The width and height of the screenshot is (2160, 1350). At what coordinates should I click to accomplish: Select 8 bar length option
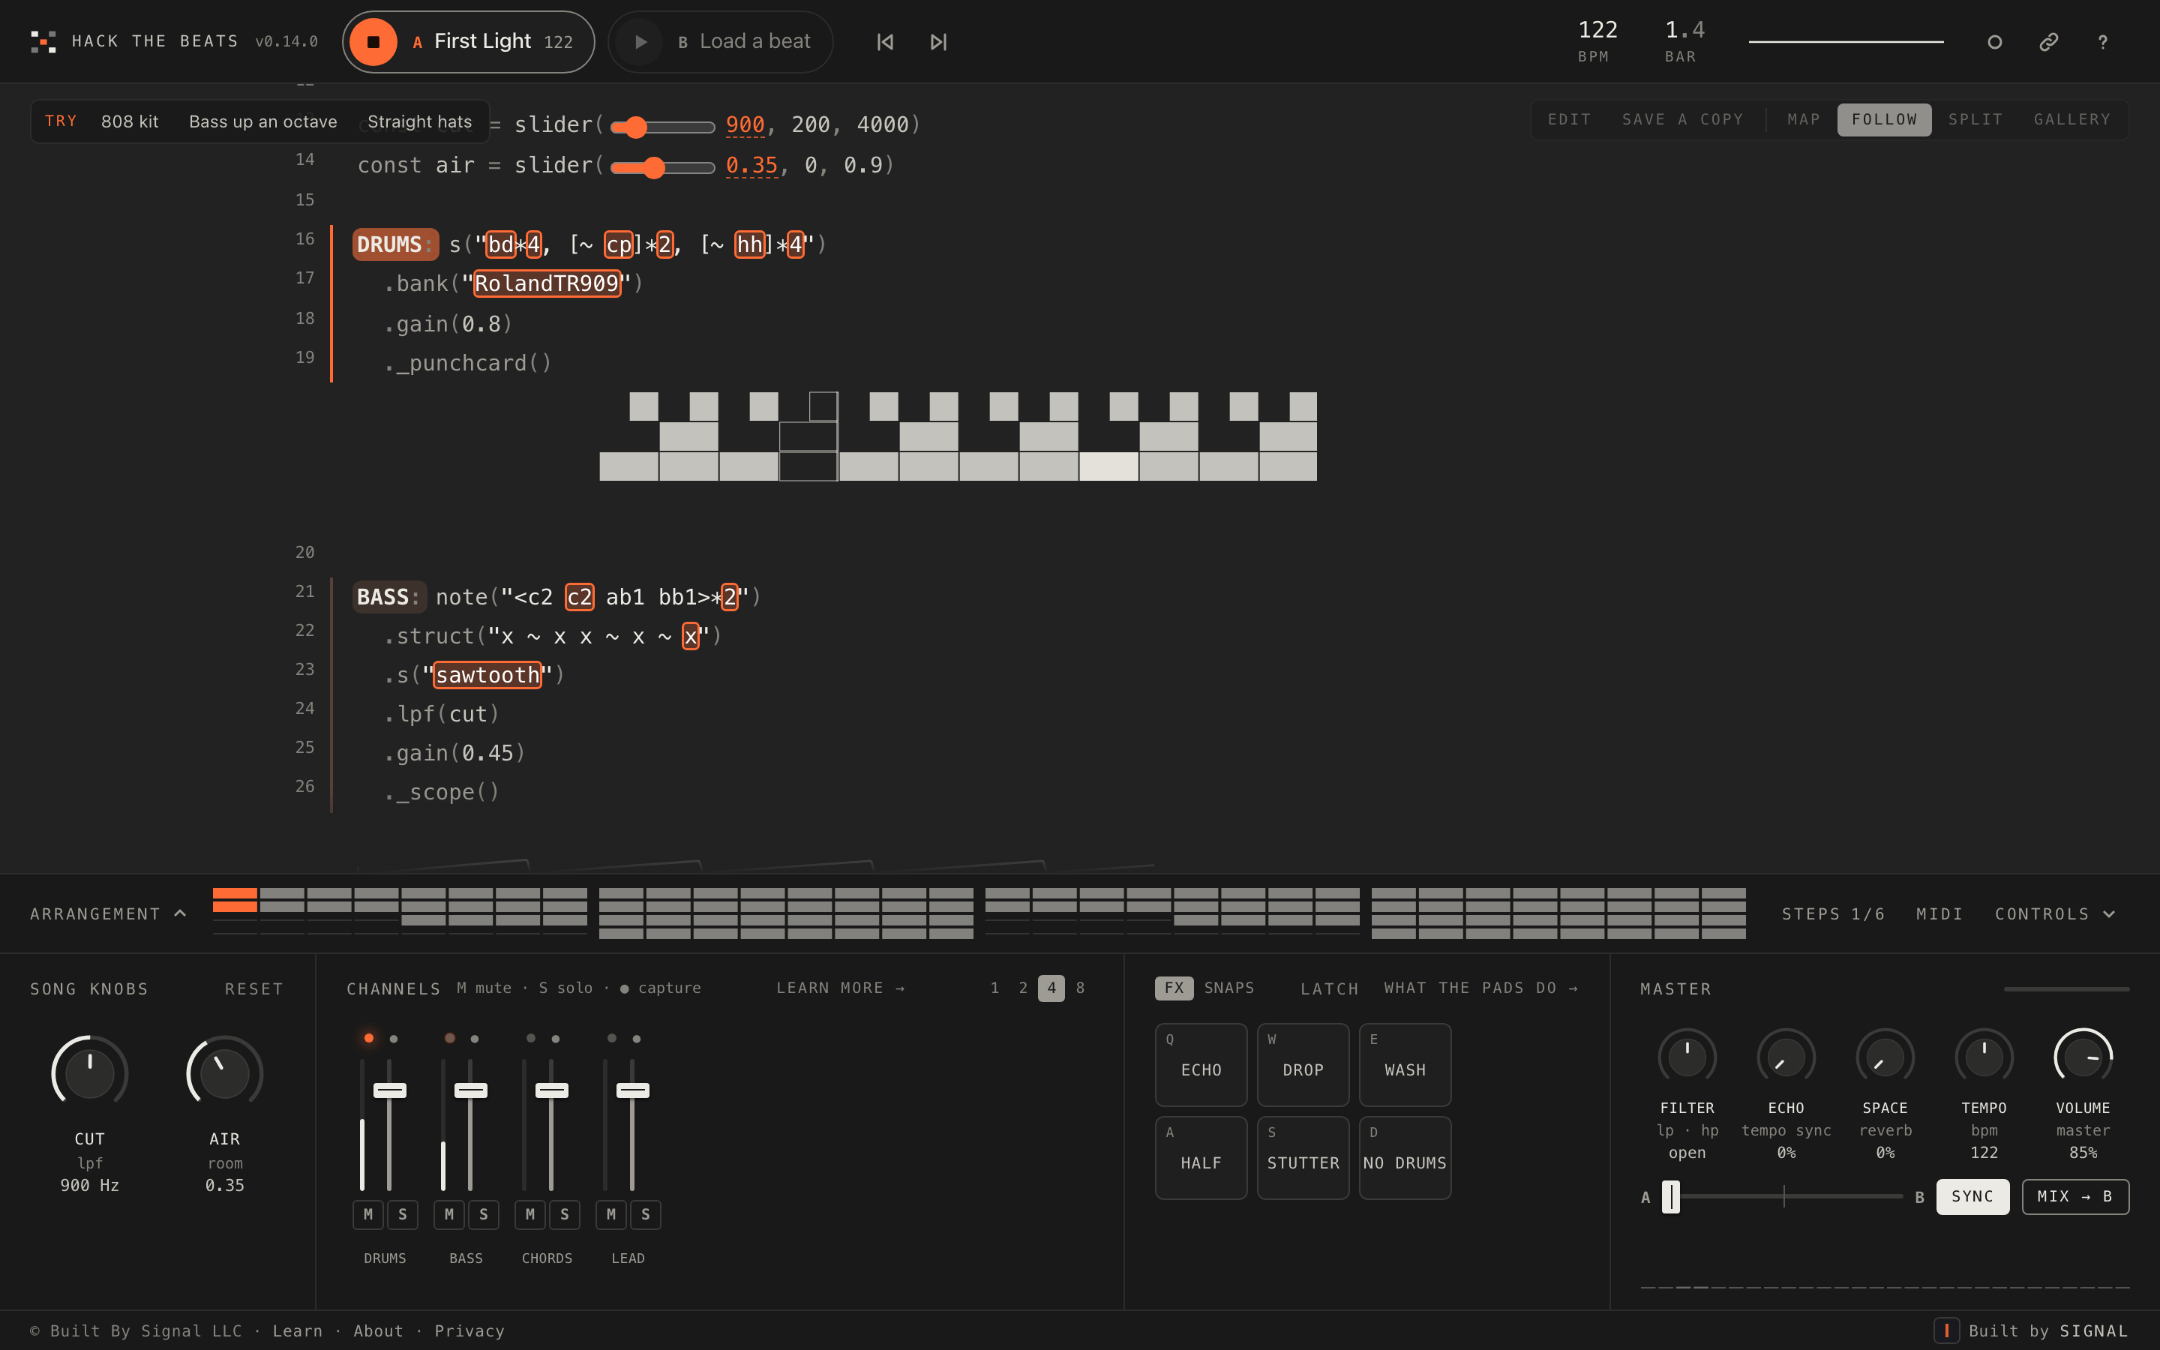[1080, 988]
